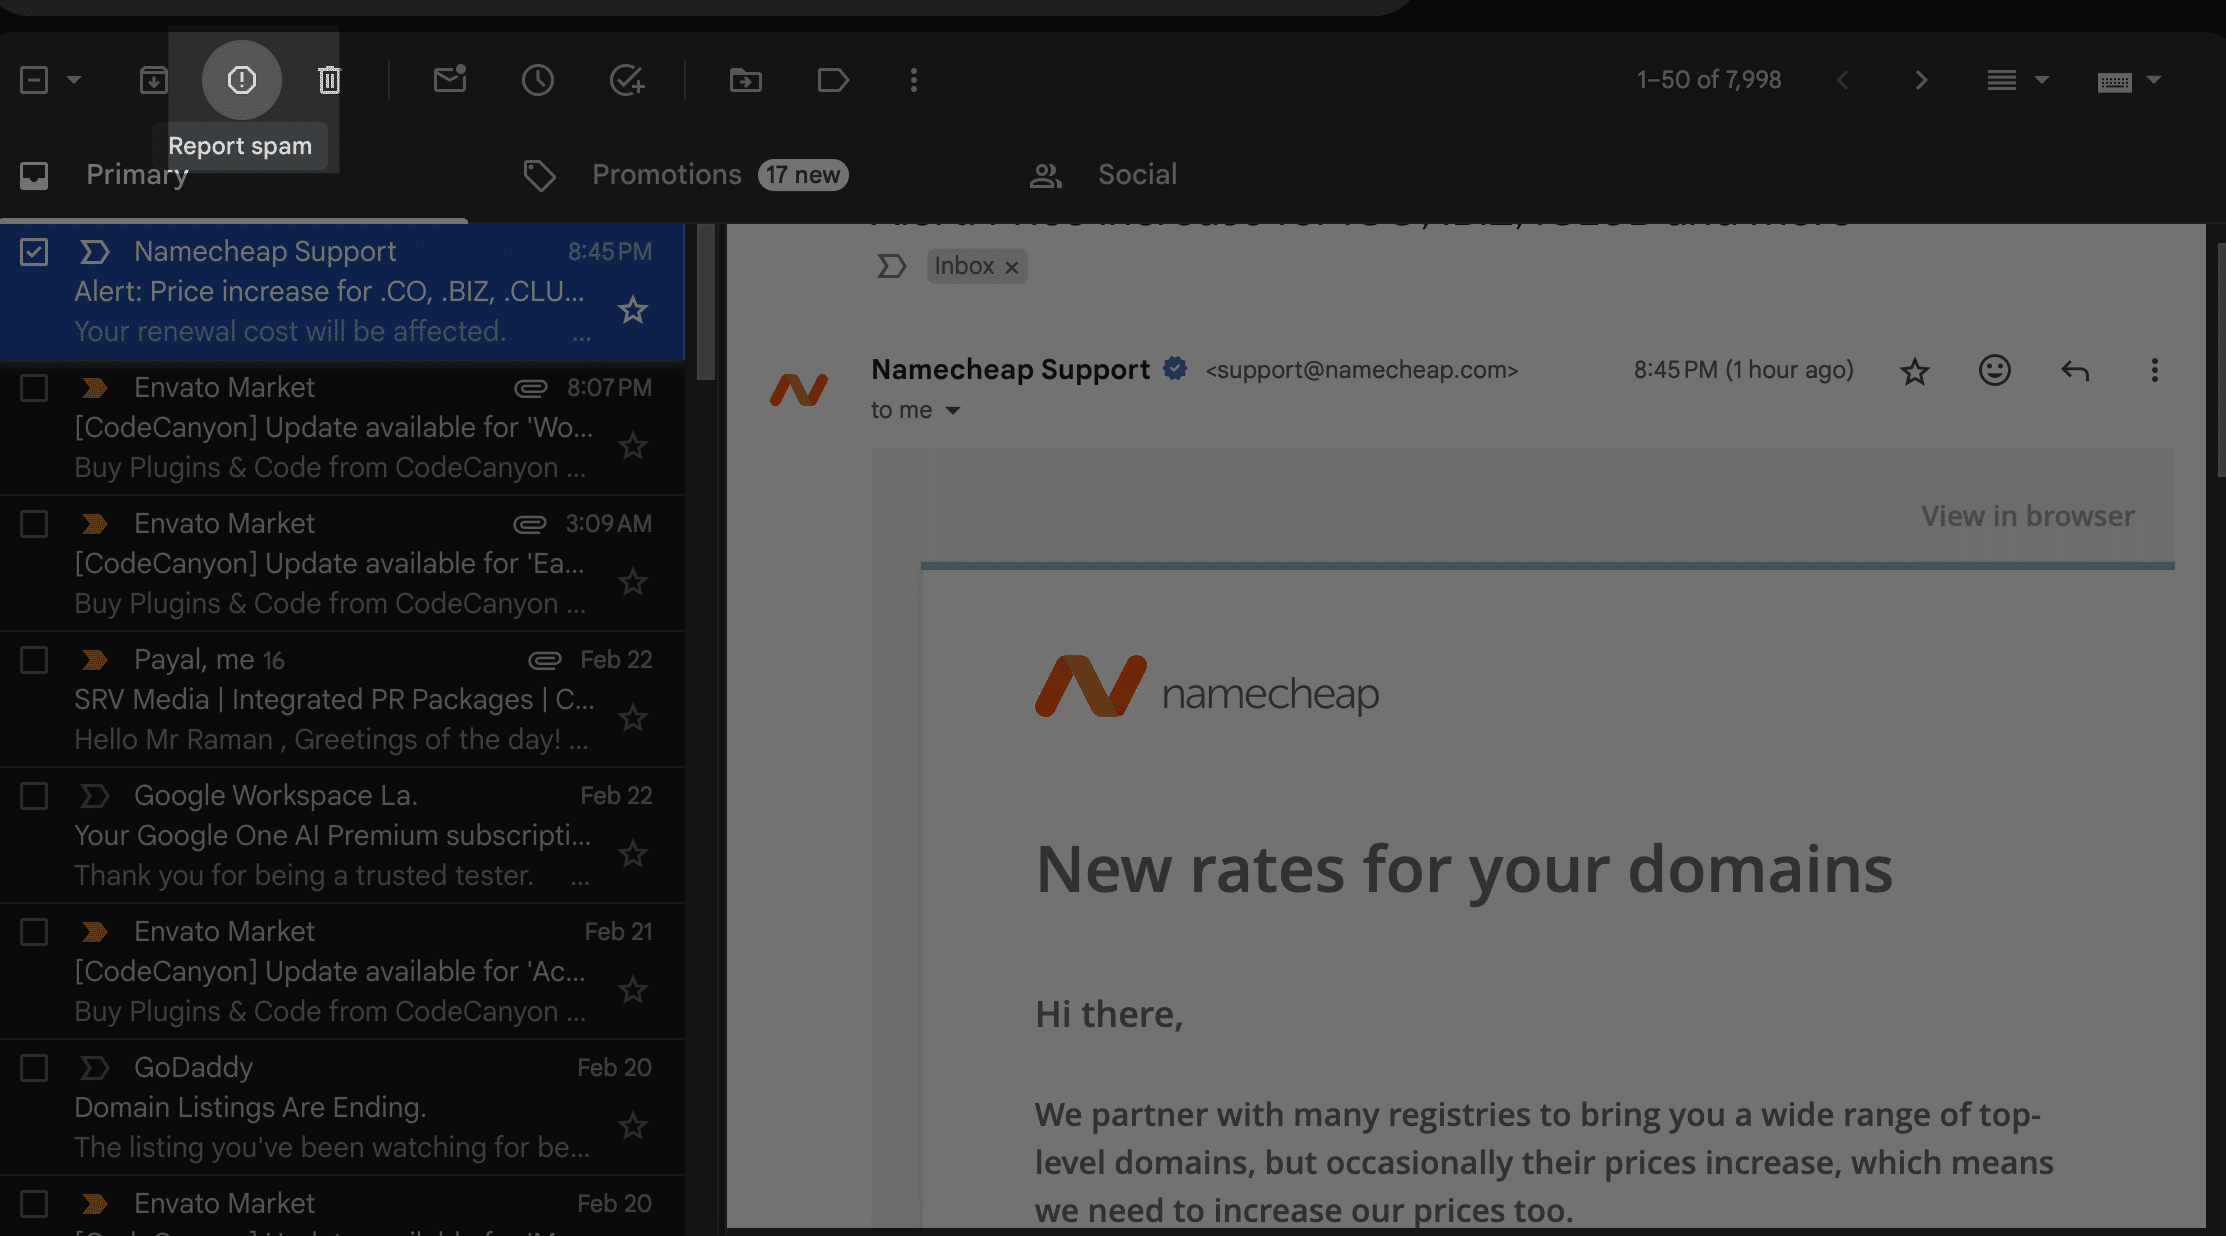Toggle checkbox on GoDaddy email
The image size is (2226, 1236).
[x=33, y=1067]
